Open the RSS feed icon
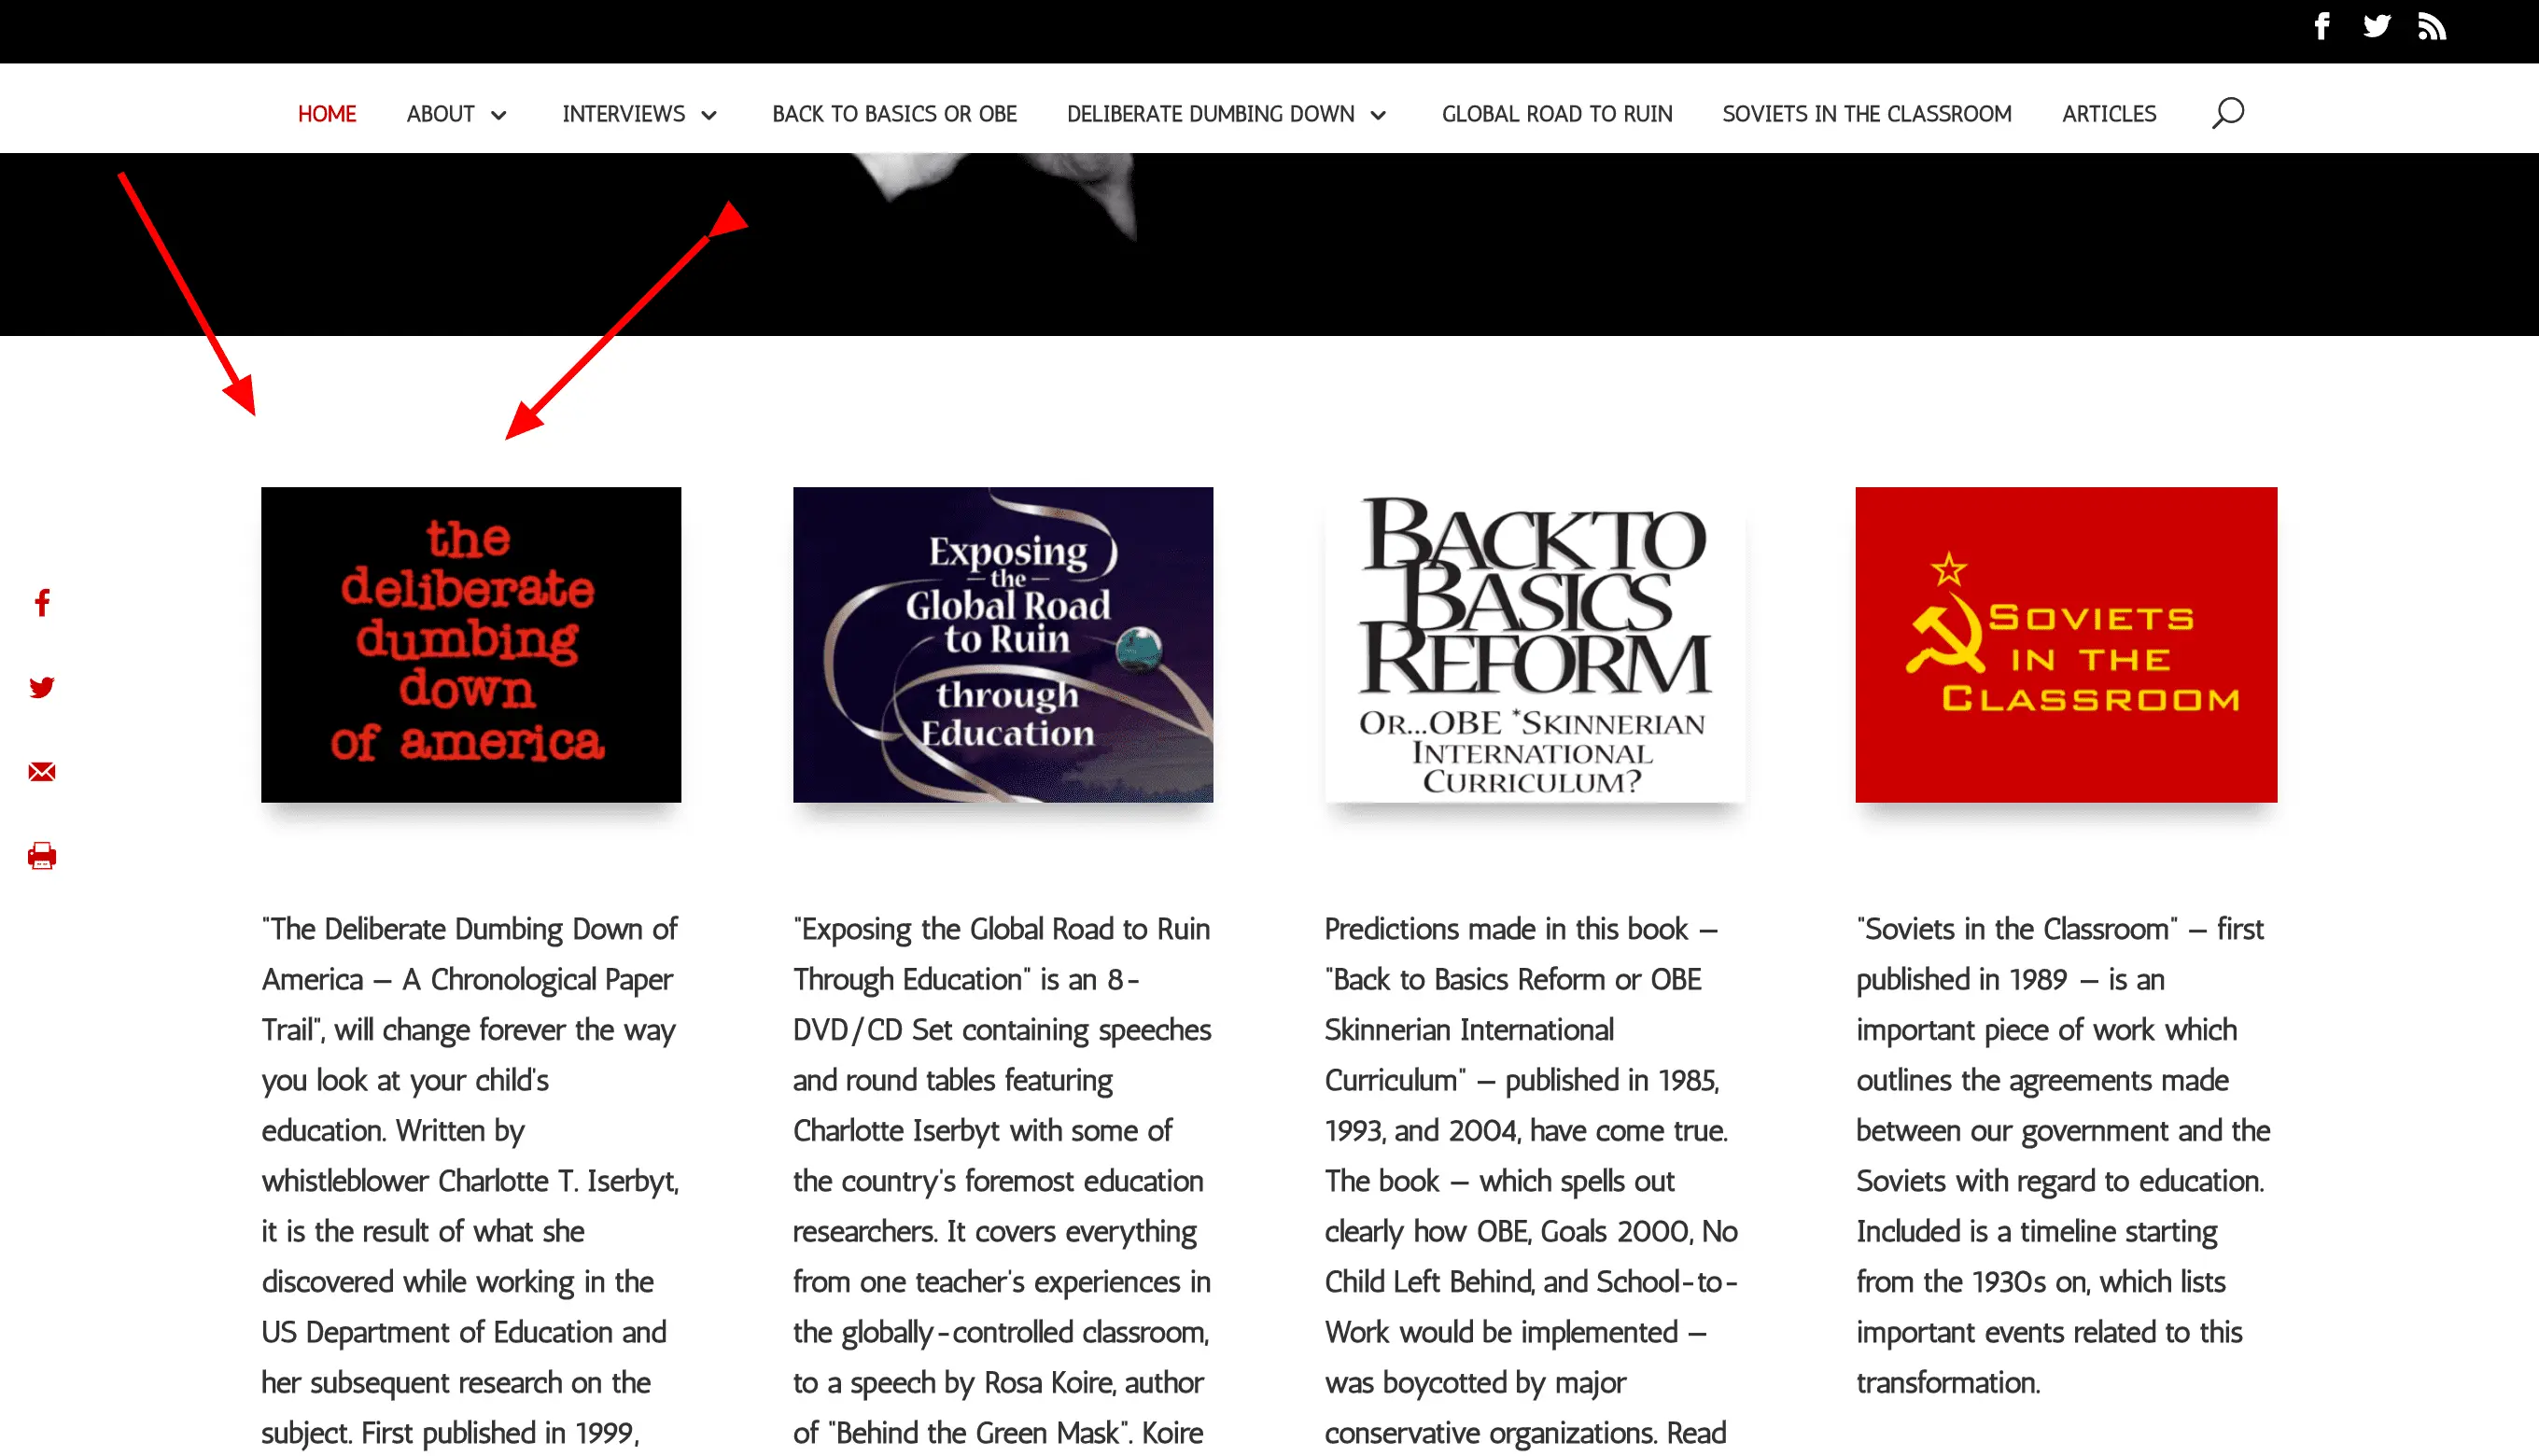This screenshot has width=2539, height=1456. tap(2432, 26)
